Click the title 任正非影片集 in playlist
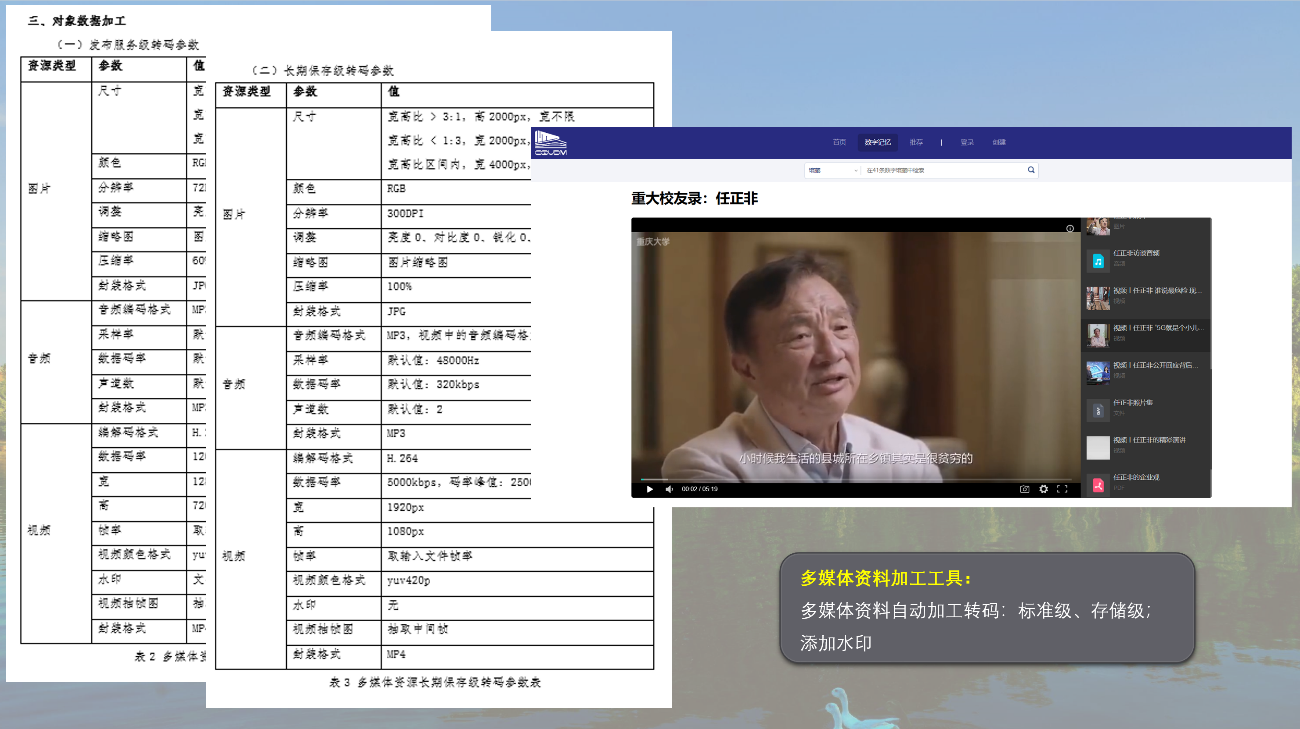The width and height of the screenshot is (1300, 729). (x=1134, y=402)
